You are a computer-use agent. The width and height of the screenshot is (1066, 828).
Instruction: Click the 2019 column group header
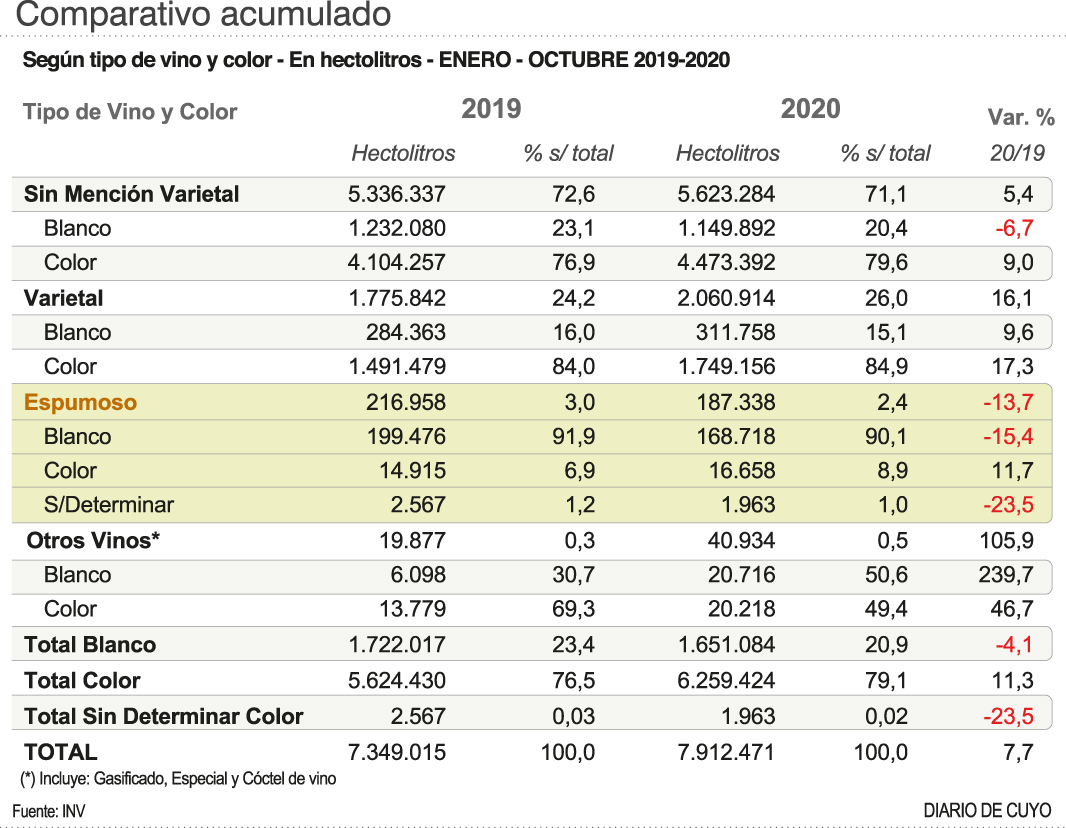[491, 109]
